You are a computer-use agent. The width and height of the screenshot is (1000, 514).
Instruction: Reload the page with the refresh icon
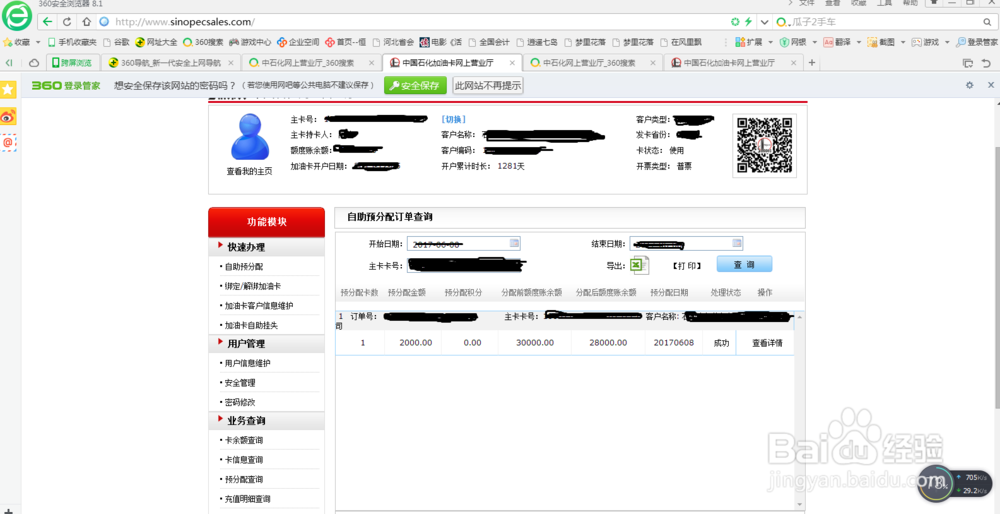point(67,22)
